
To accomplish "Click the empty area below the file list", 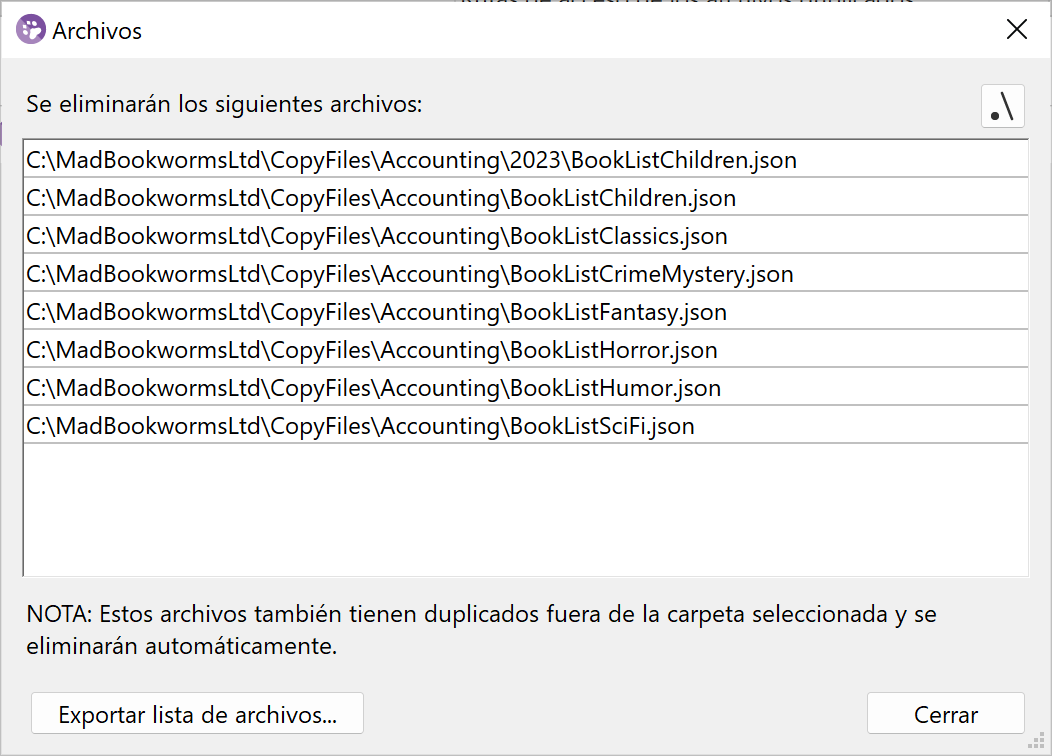I will (x=525, y=510).
